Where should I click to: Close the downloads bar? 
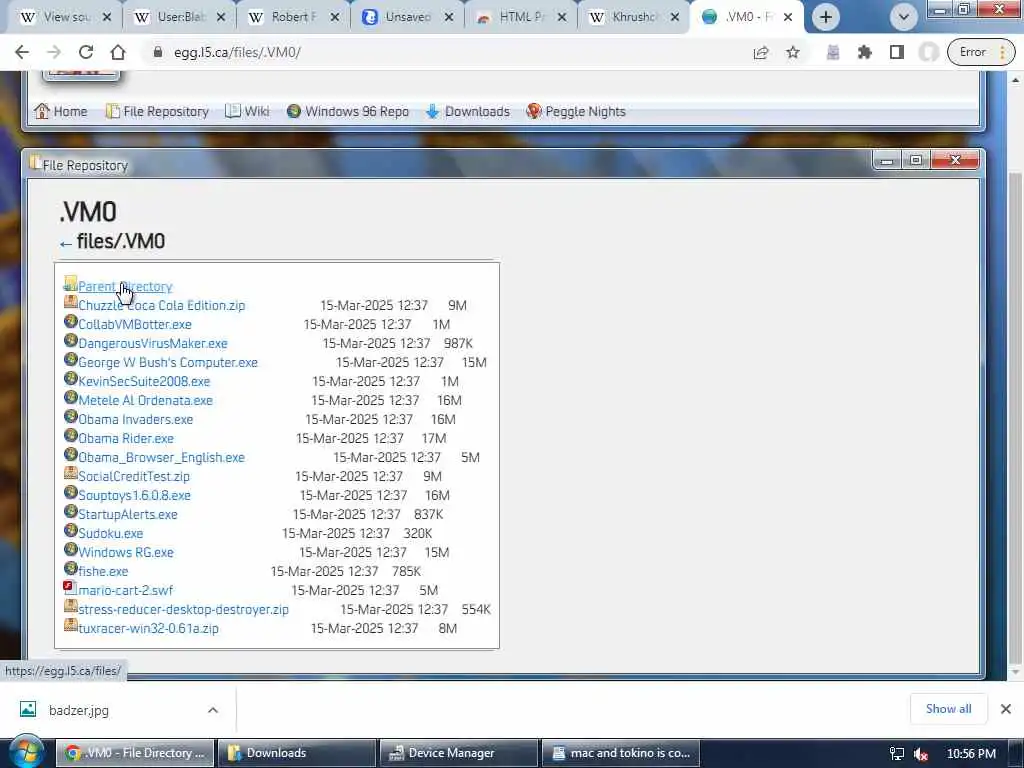[1006, 709]
